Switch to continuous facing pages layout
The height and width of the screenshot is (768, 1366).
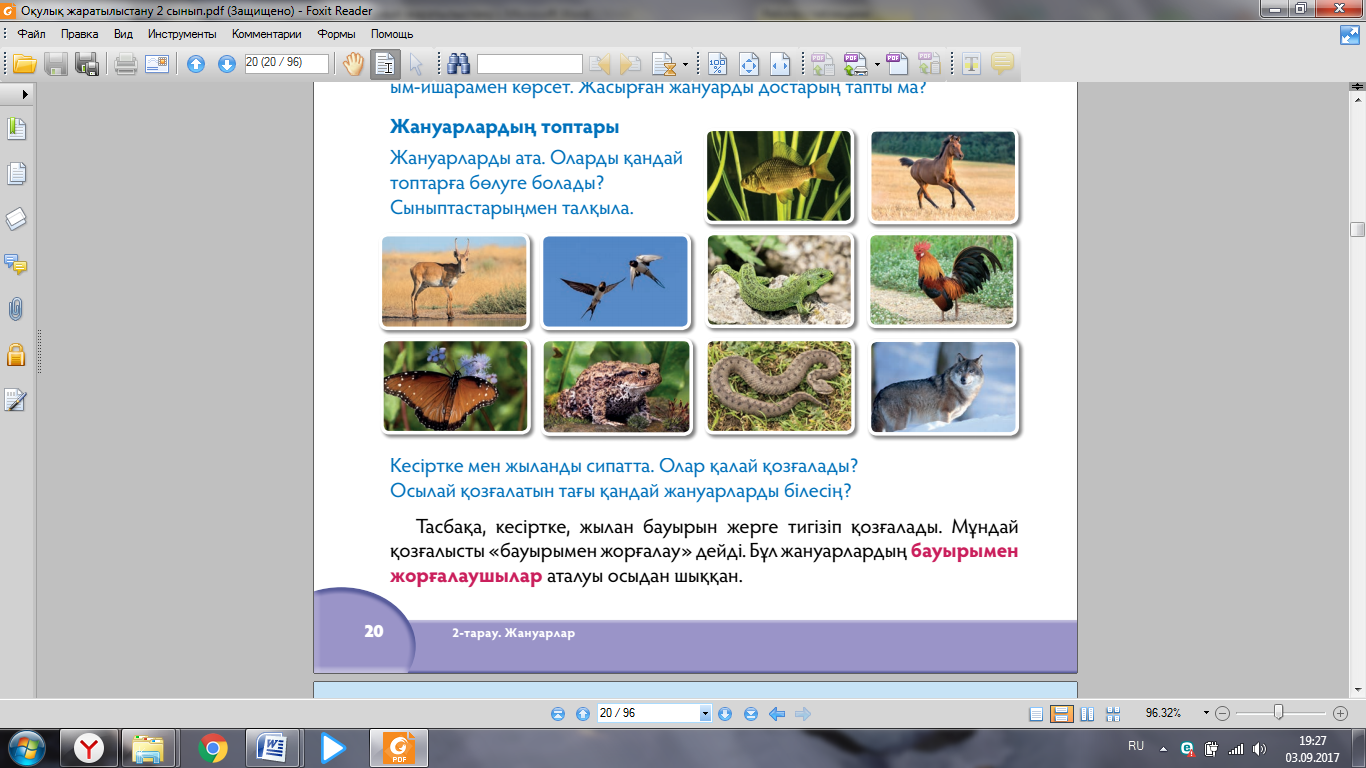pos(1112,714)
